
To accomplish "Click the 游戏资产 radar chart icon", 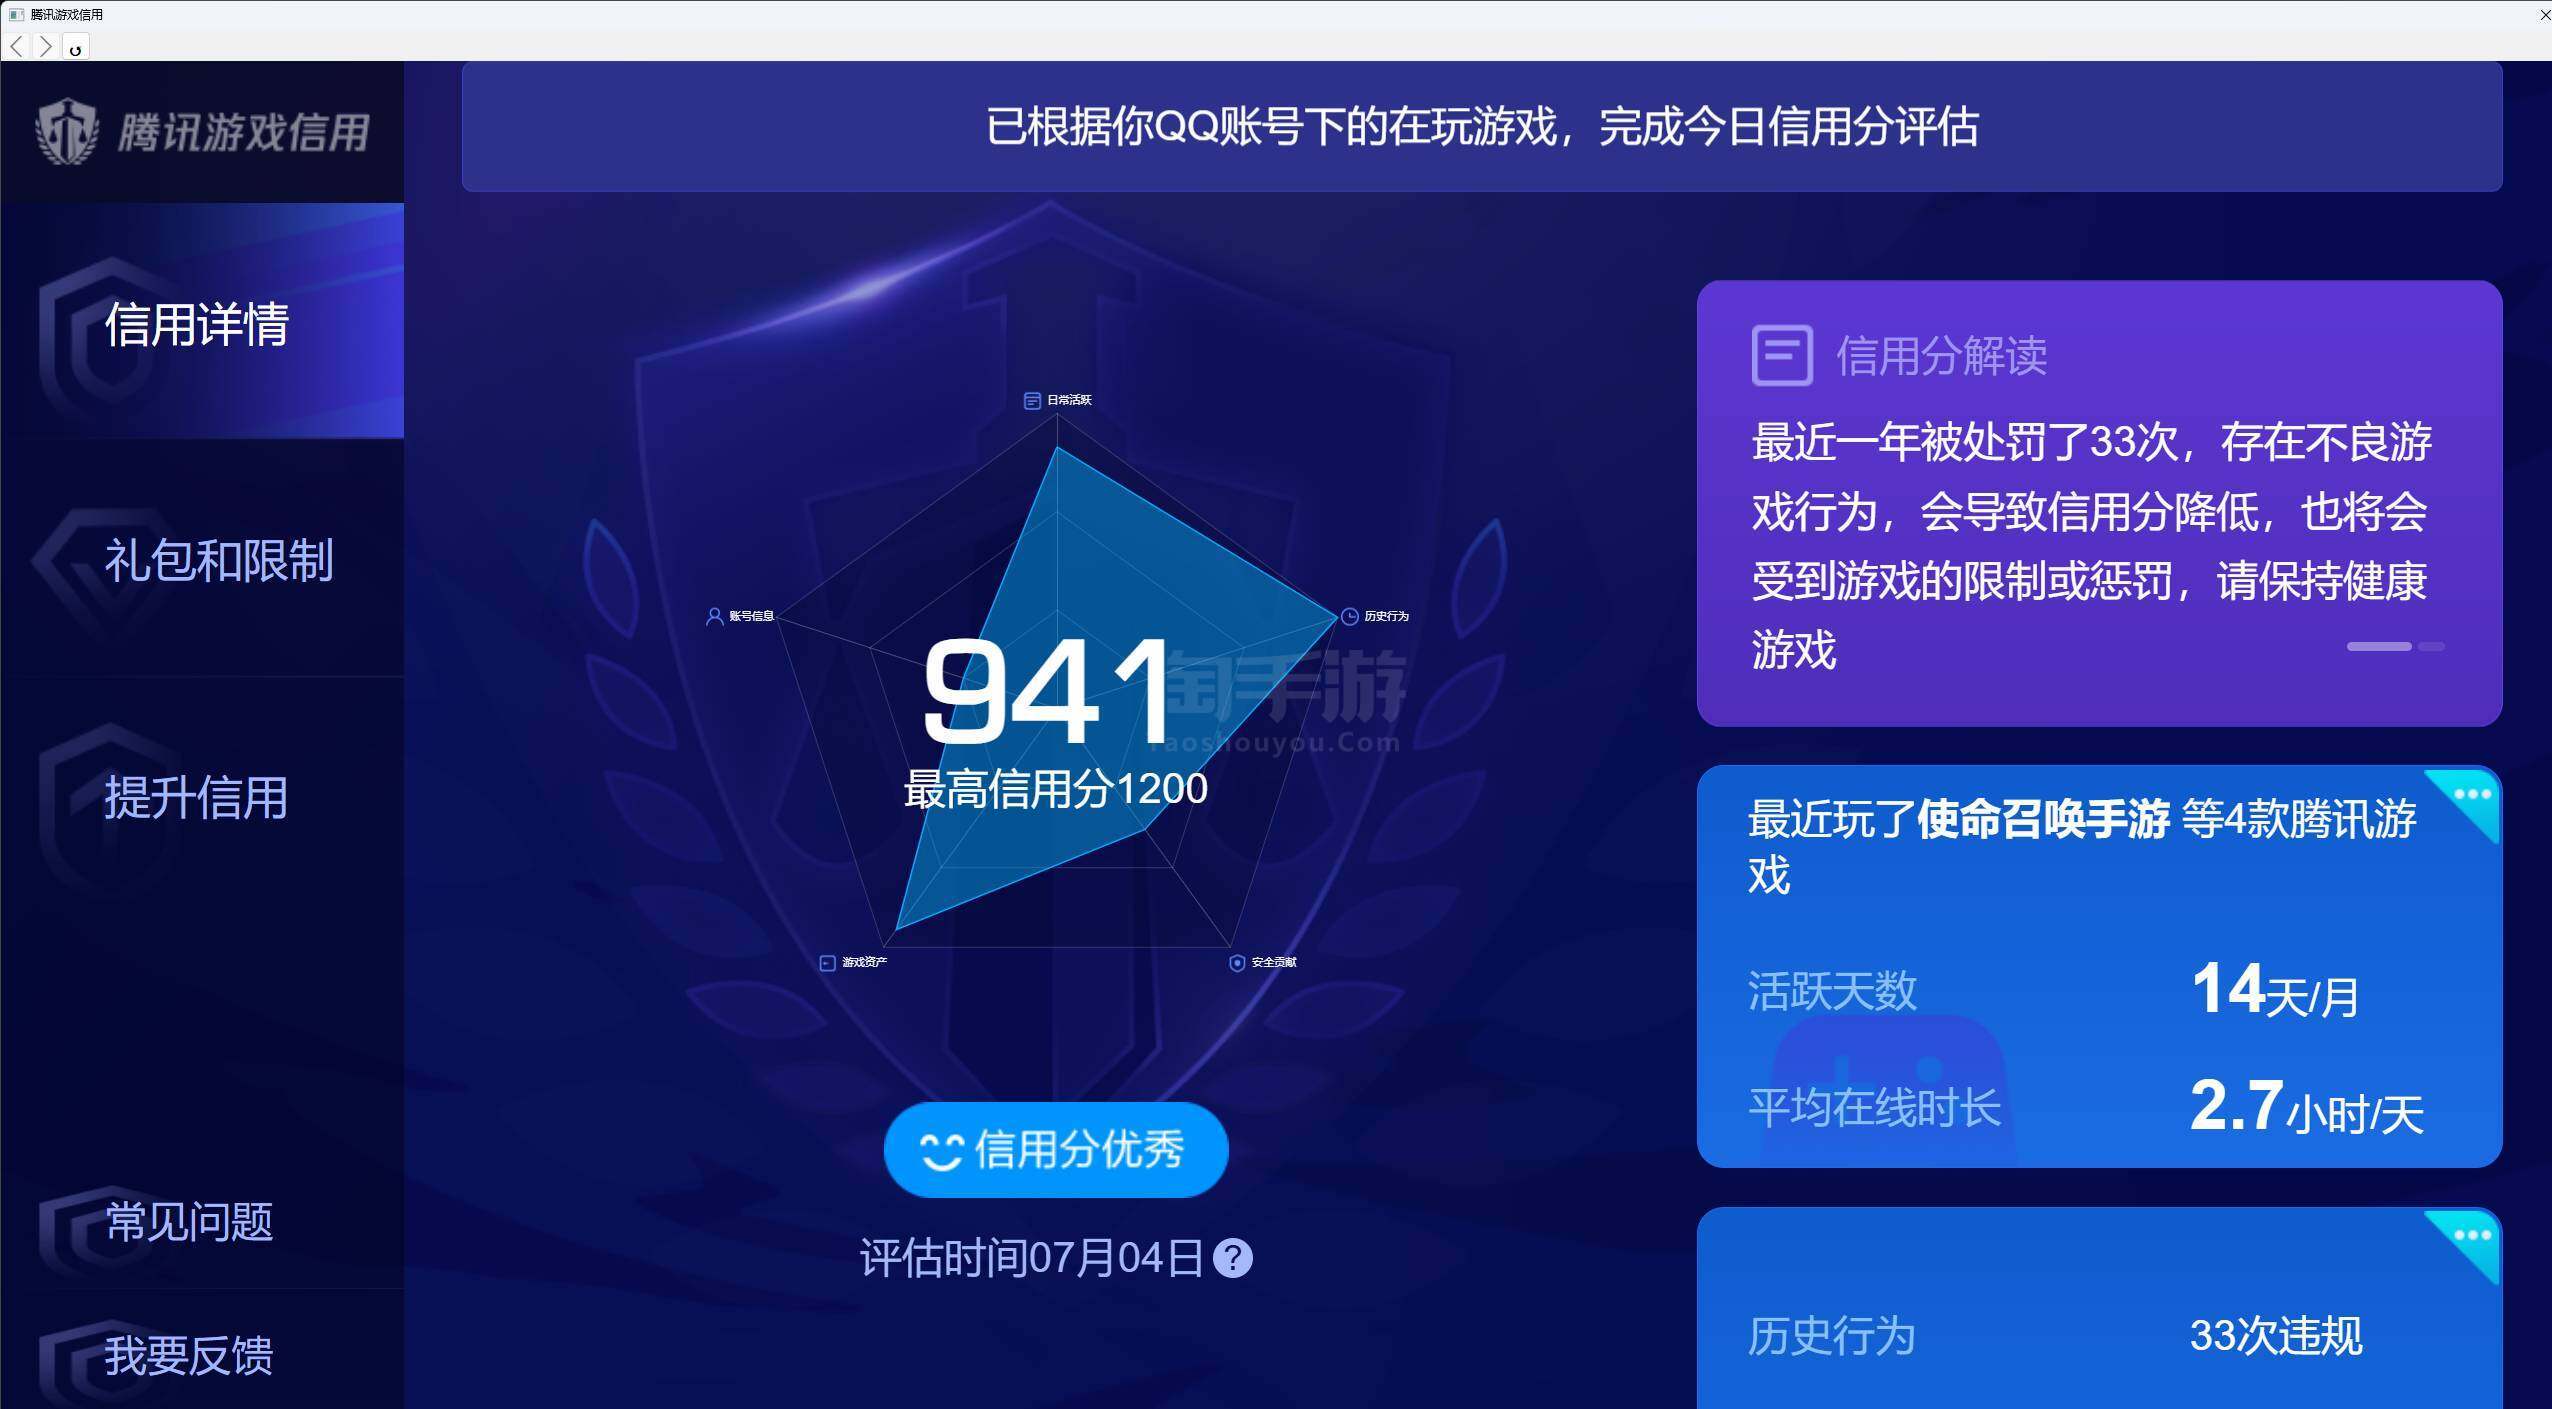I will click(827, 962).
